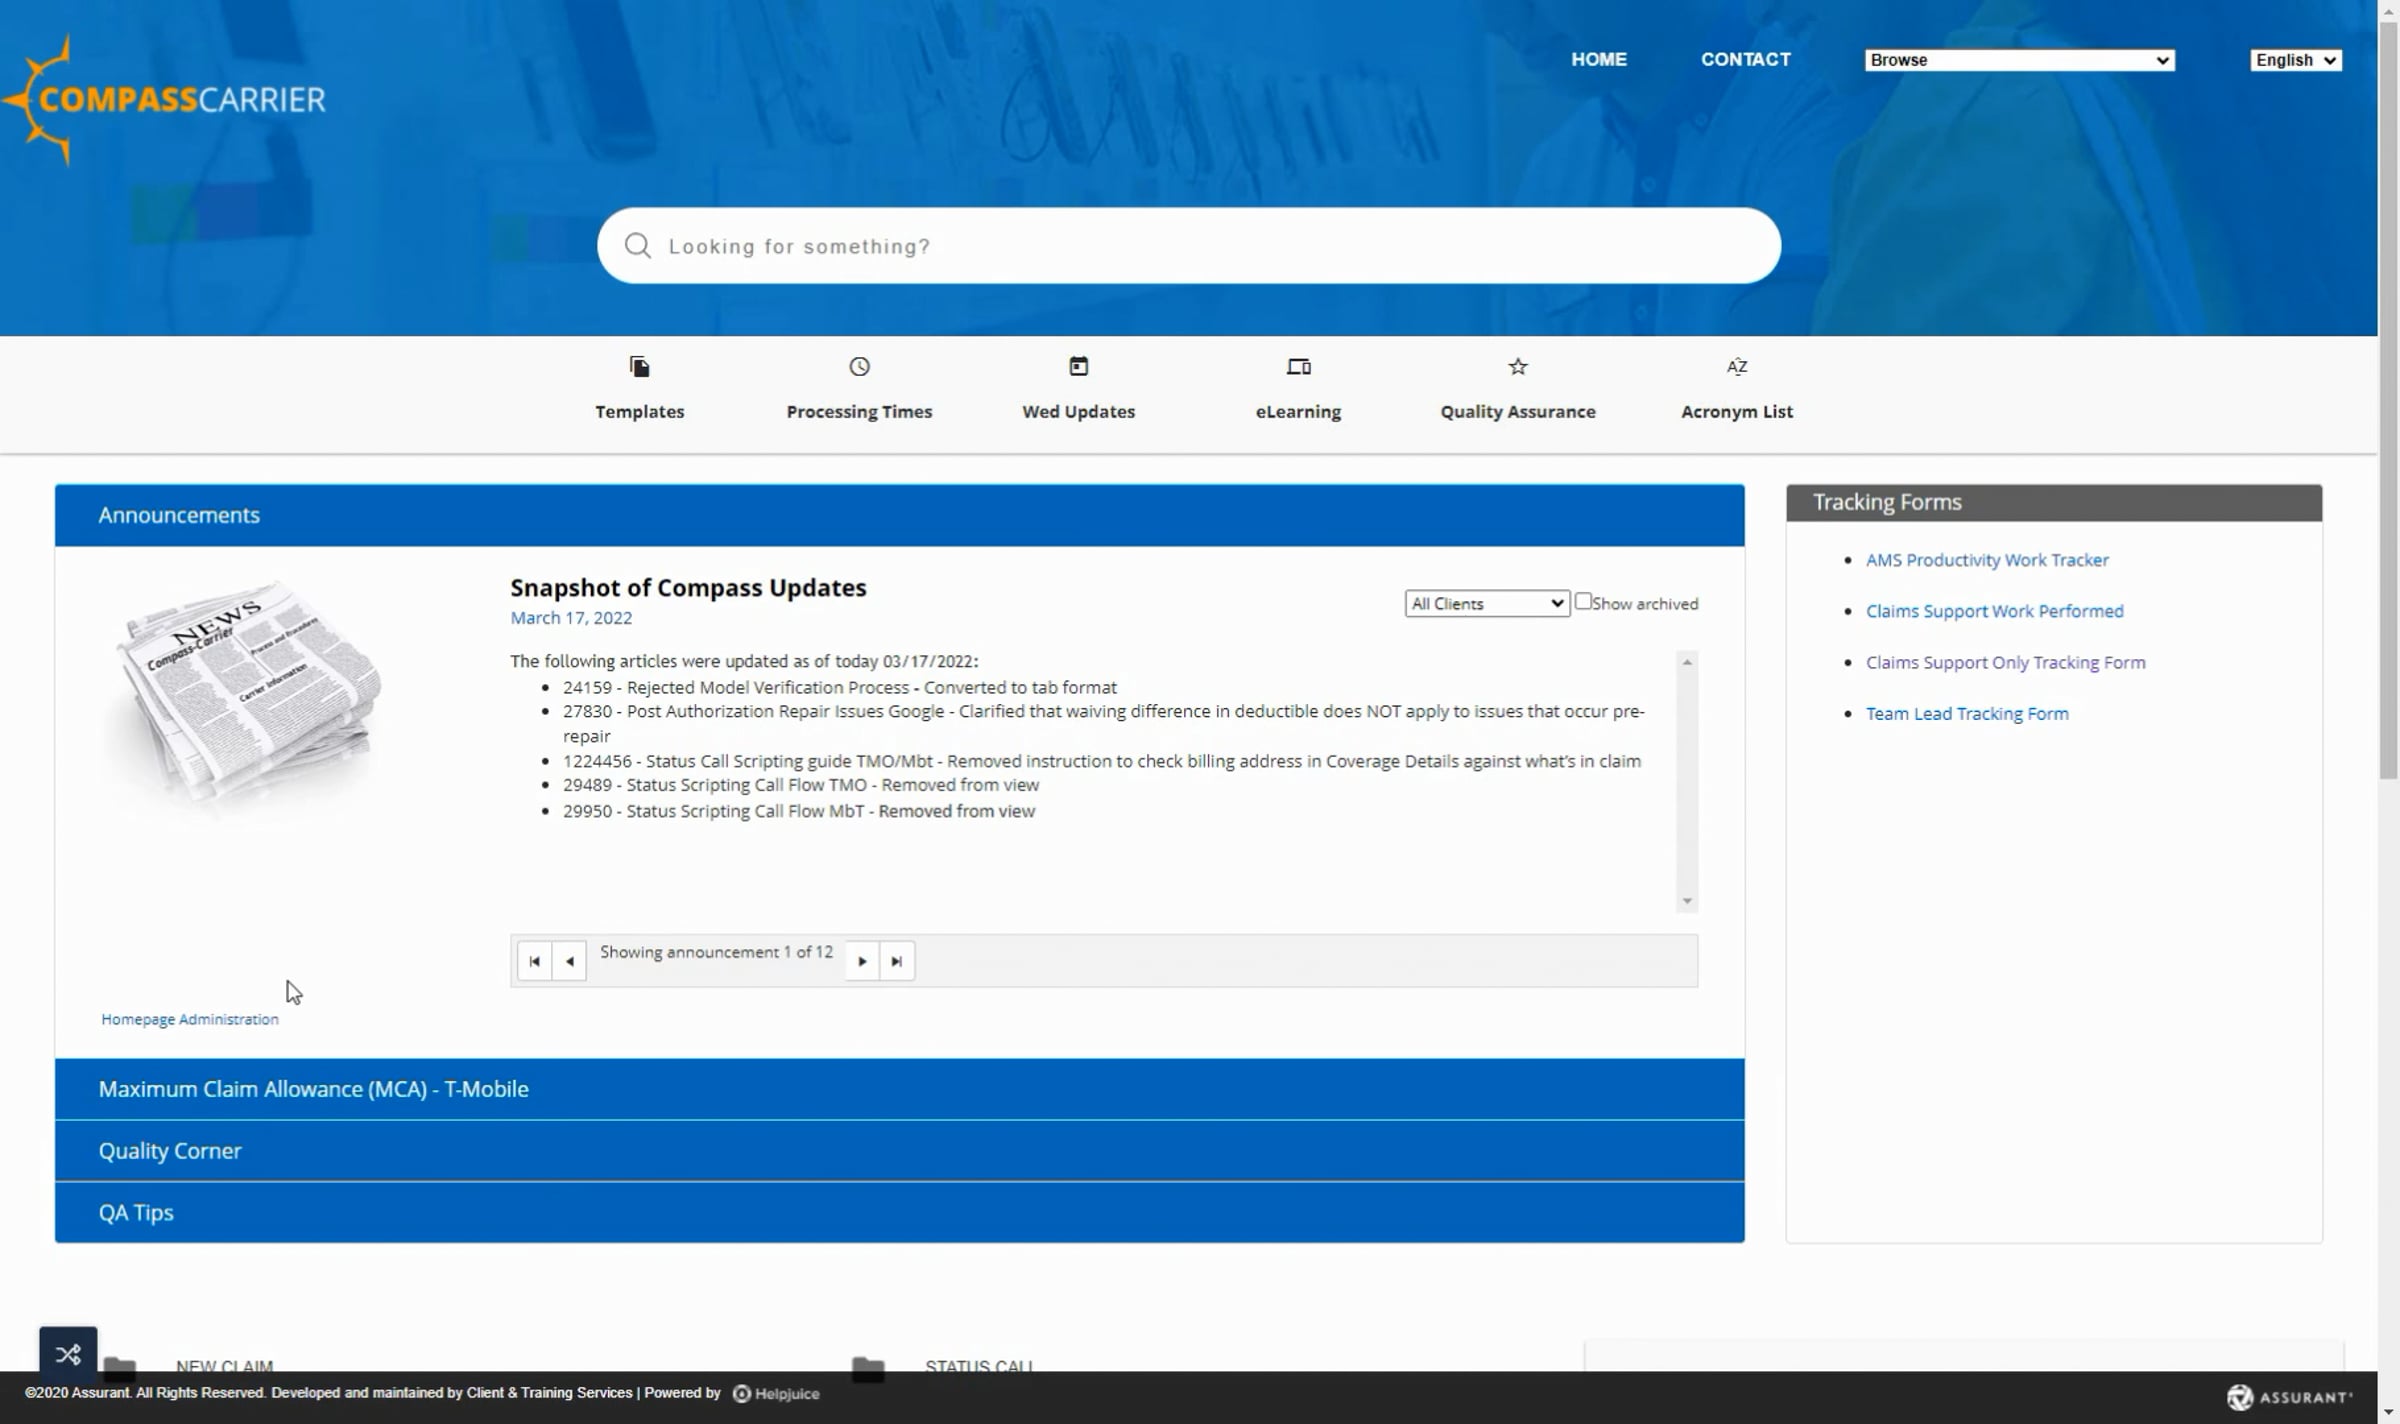Open the Browse dropdown
The width and height of the screenshot is (2400, 1424).
(2019, 60)
